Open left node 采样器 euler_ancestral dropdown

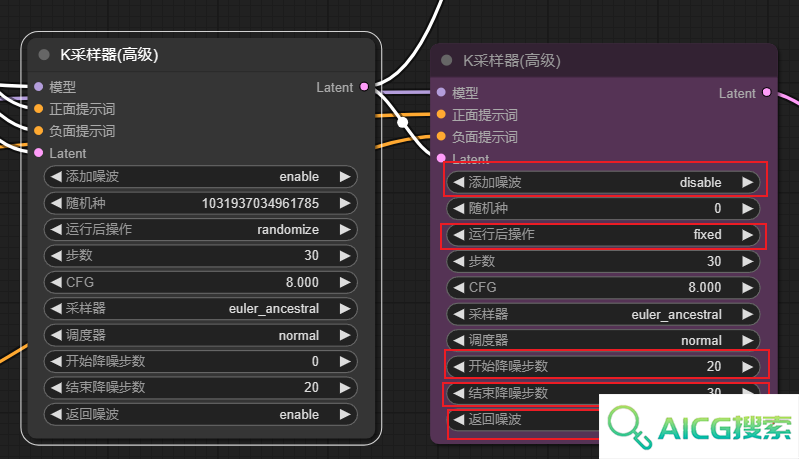coord(201,309)
